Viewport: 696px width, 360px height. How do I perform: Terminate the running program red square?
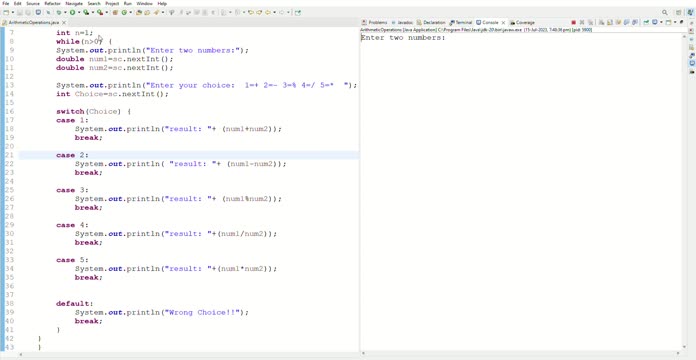(x=573, y=22)
